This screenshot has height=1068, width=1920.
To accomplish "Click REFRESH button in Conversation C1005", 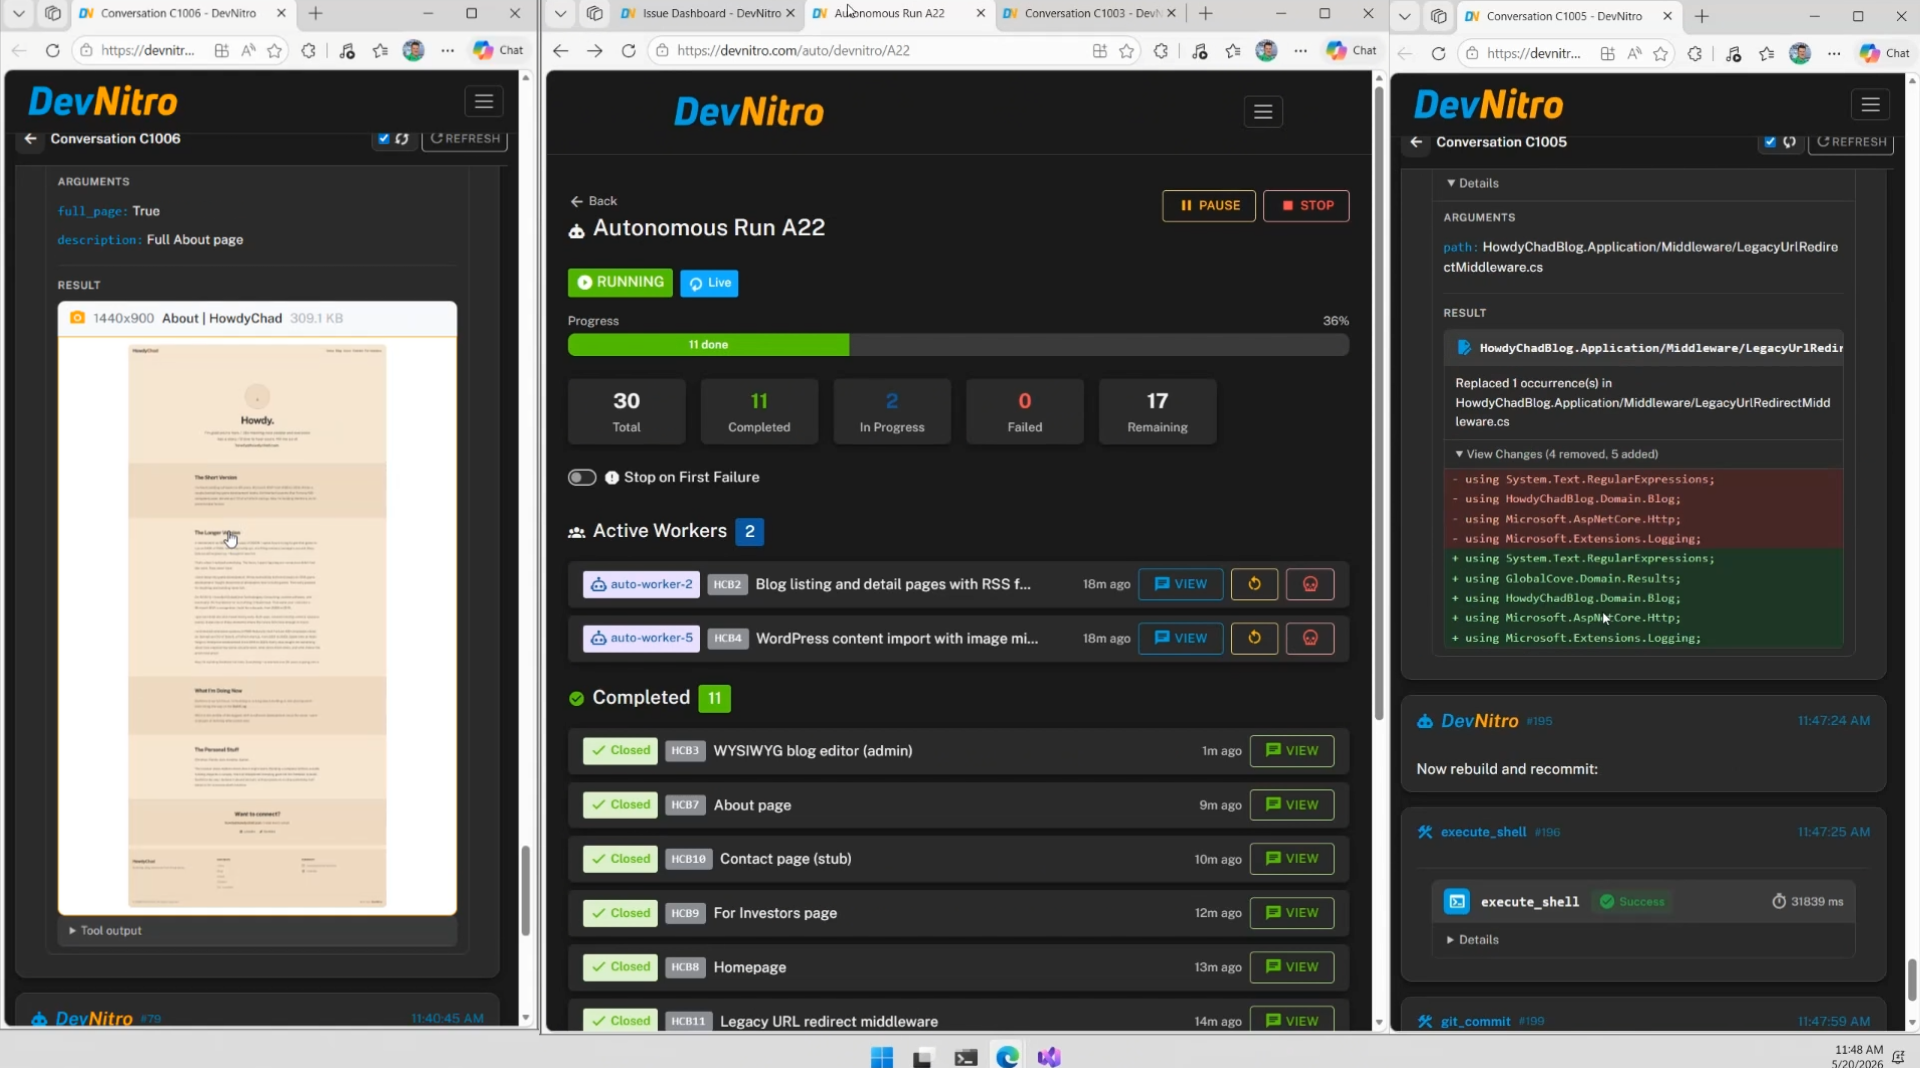I will (x=1851, y=142).
